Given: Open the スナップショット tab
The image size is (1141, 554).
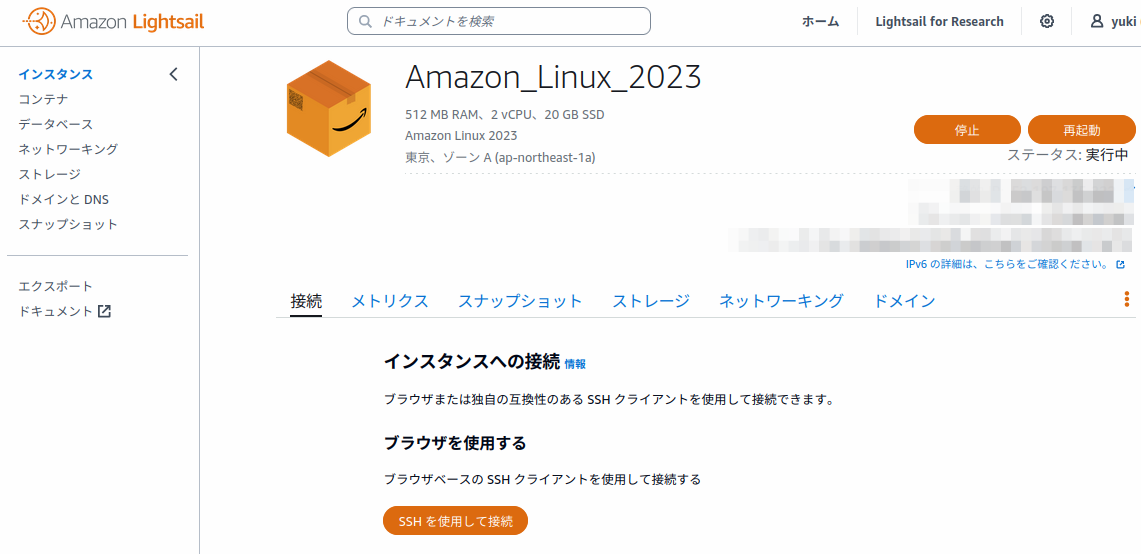Looking at the screenshot, I should coord(520,301).
